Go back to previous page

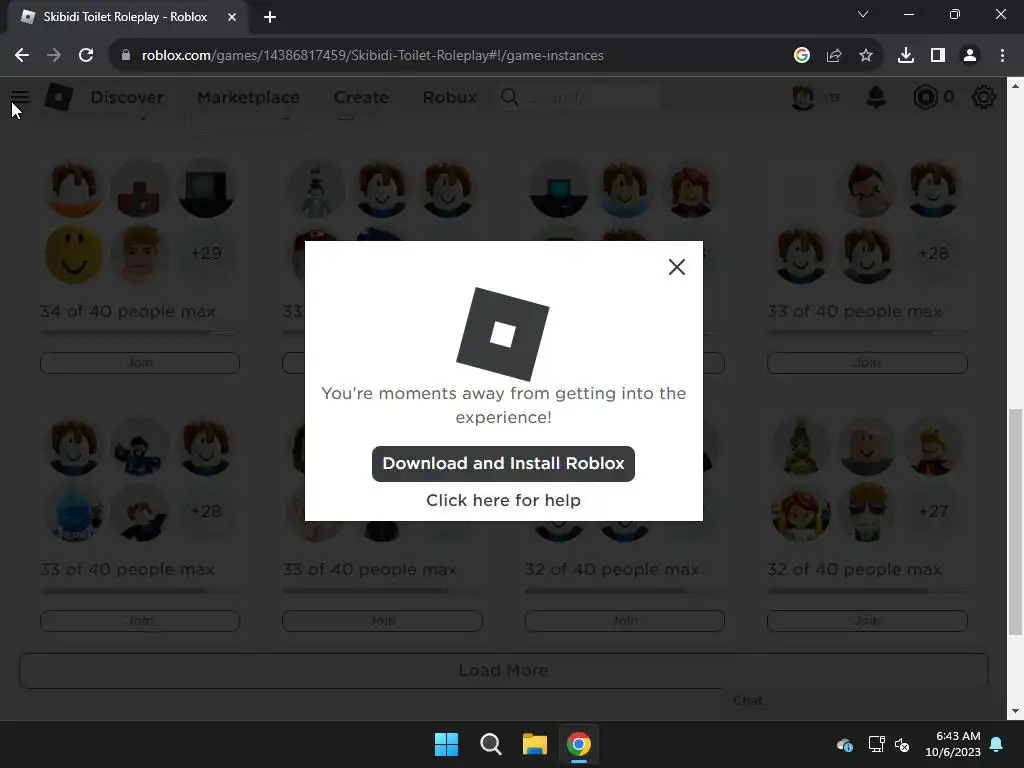pos(22,55)
